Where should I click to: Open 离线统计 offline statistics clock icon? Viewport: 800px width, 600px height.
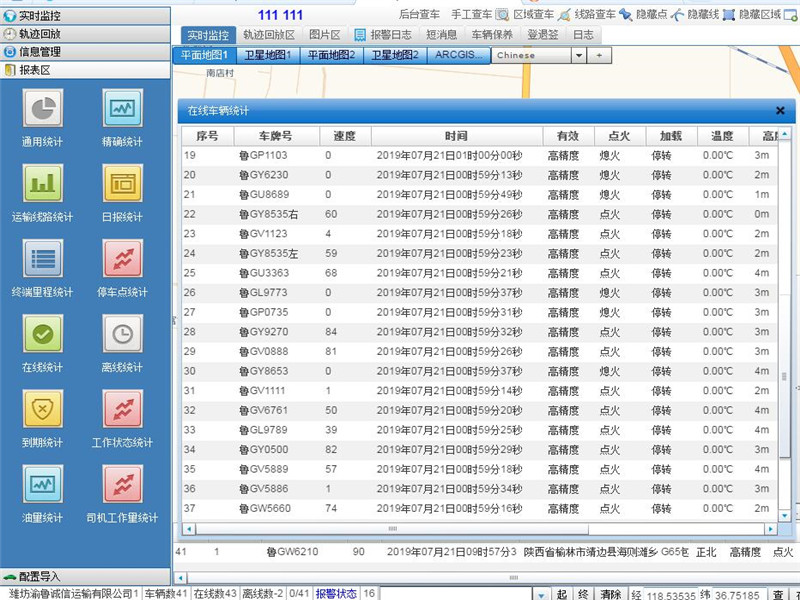[x=122, y=333]
